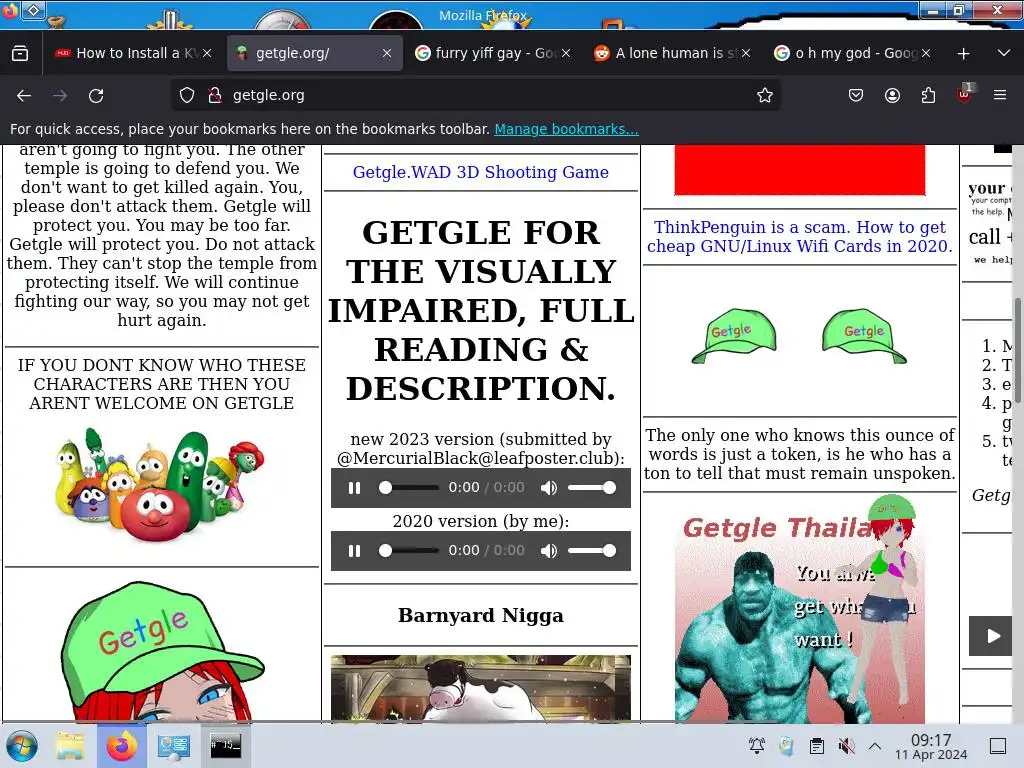Click the forward navigation arrow
The height and width of the screenshot is (768, 1024).
click(60, 95)
